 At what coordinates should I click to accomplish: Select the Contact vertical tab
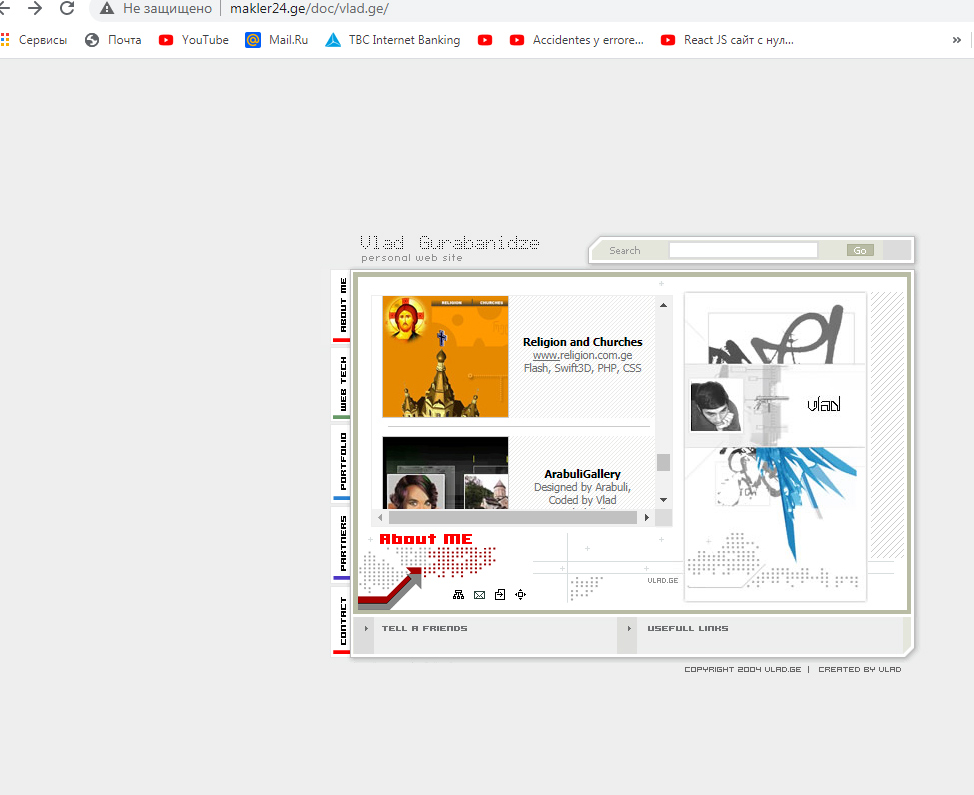pyautogui.click(x=342, y=621)
